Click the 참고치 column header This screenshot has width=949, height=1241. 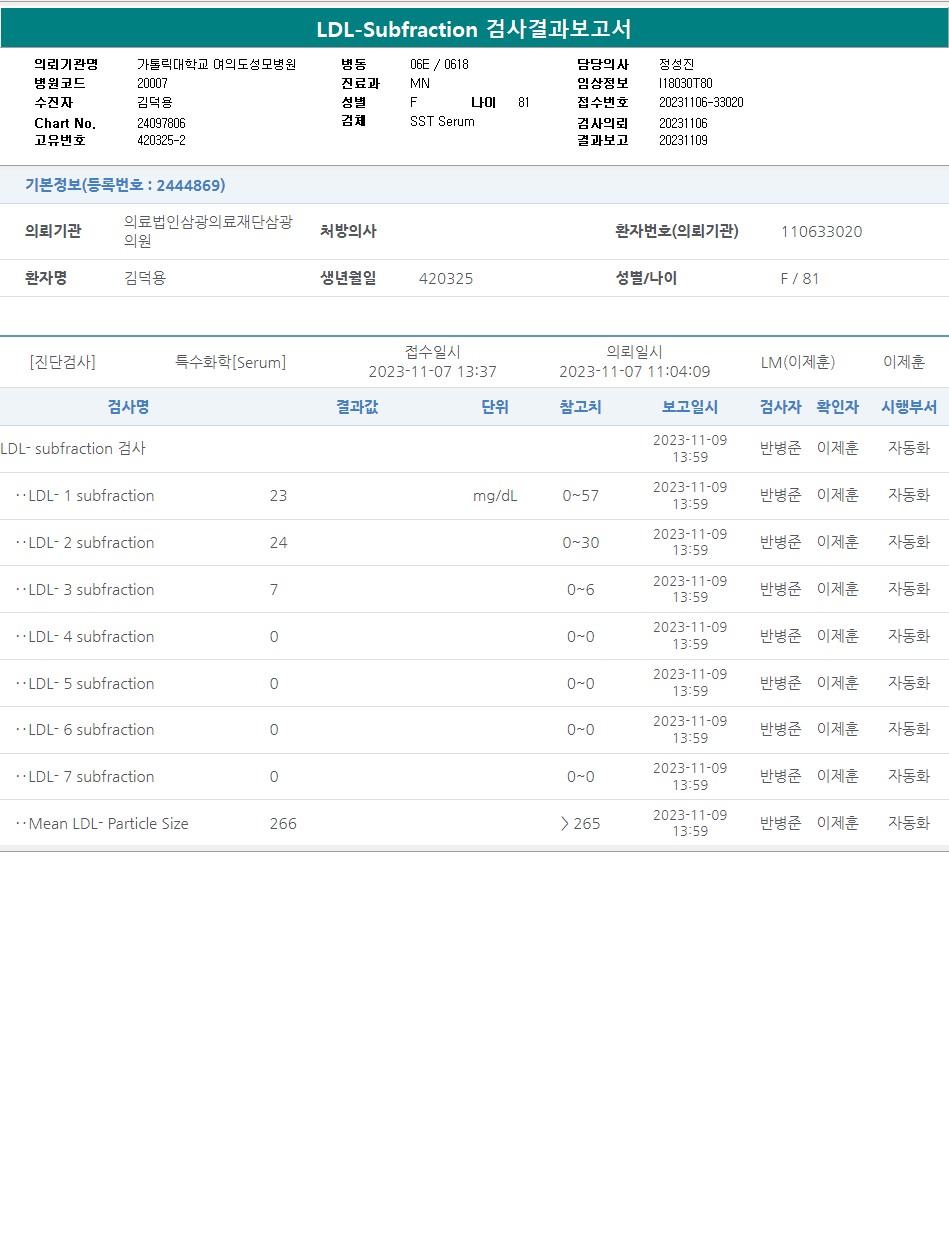pos(580,407)
